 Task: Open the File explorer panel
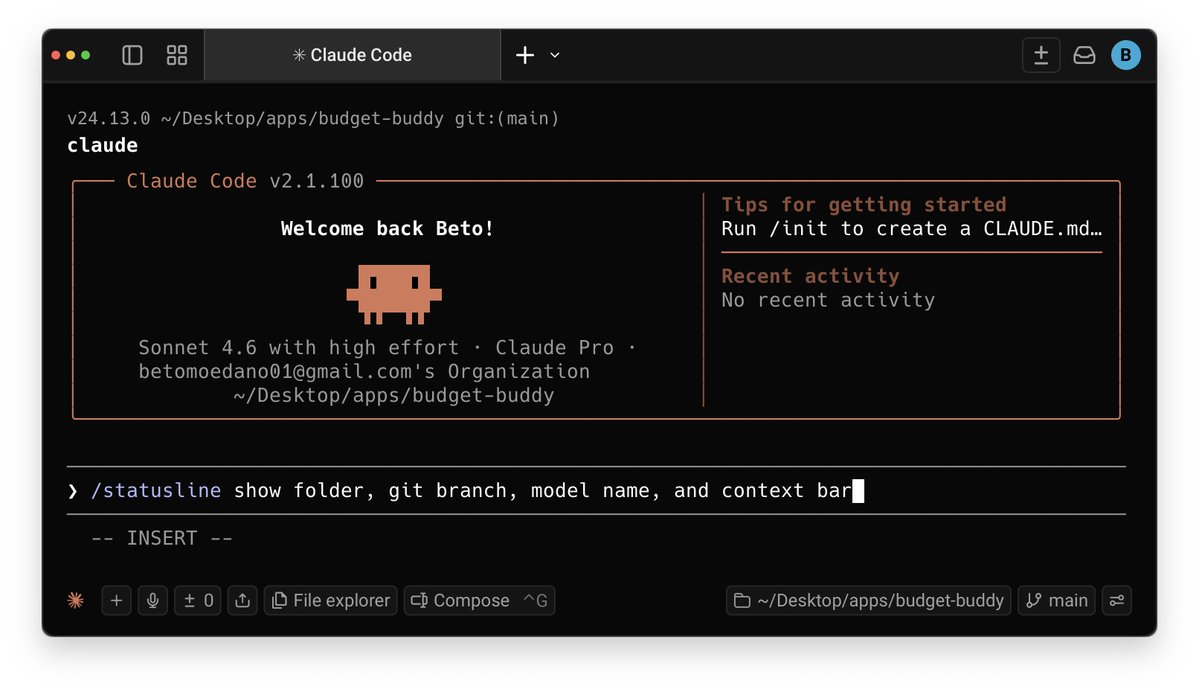coord(330,600)
